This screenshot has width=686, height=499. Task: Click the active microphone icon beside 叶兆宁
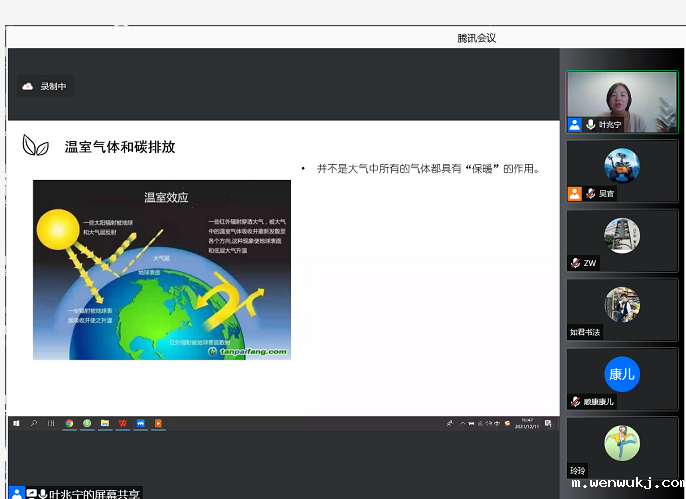tap(591, 125)
